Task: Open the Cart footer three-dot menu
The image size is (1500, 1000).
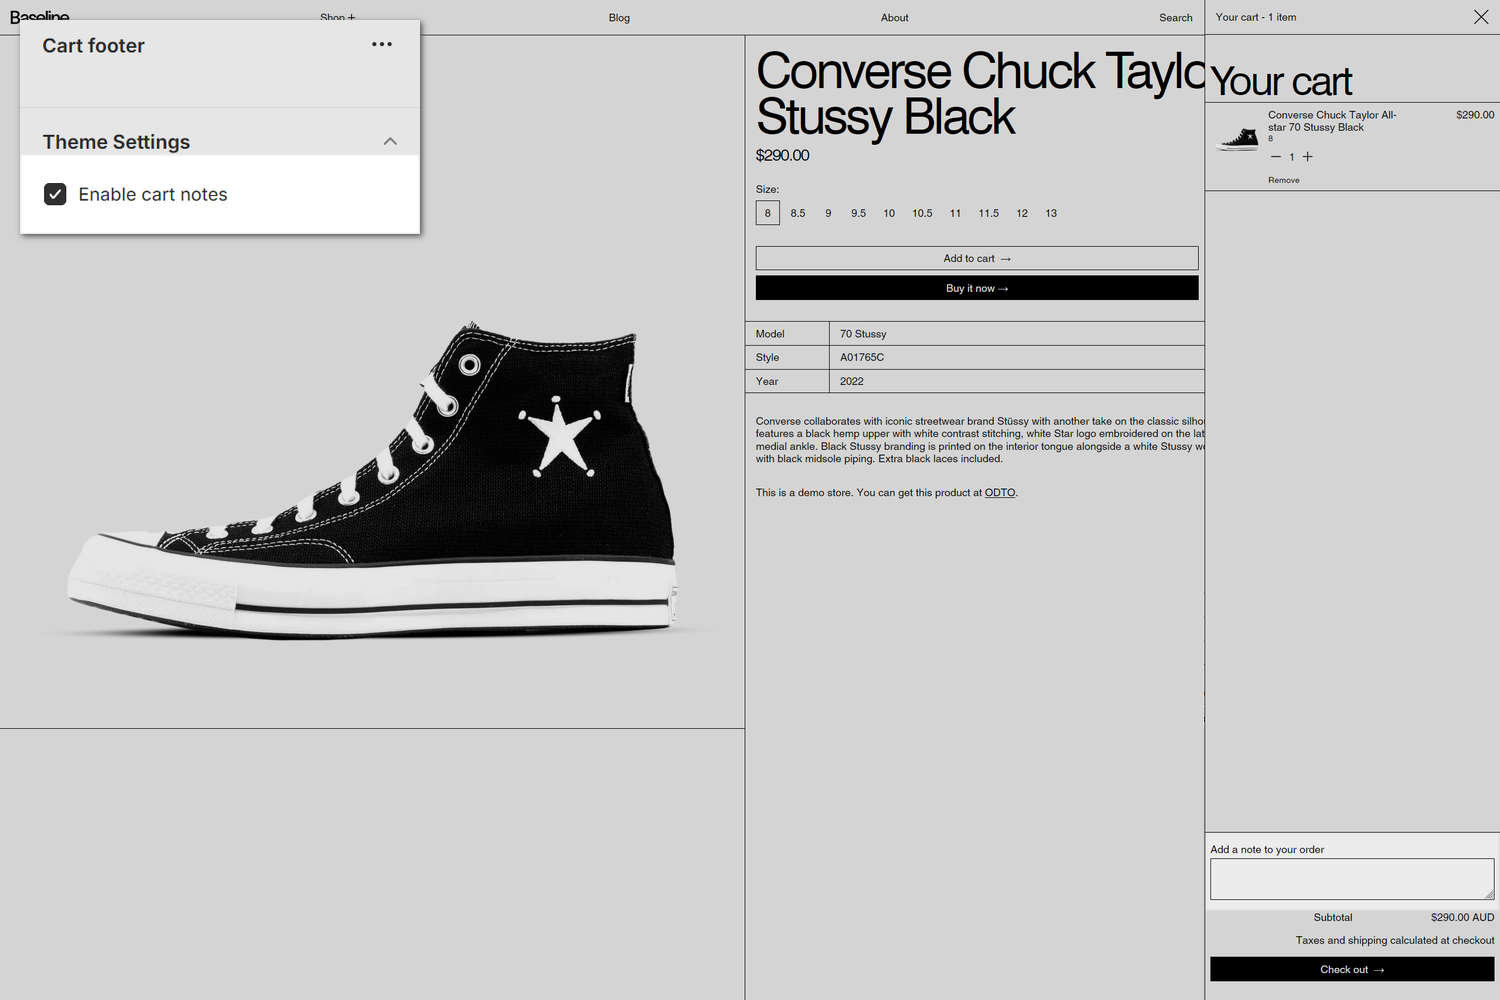Action: pyautogui.click(x=381, y=44)
